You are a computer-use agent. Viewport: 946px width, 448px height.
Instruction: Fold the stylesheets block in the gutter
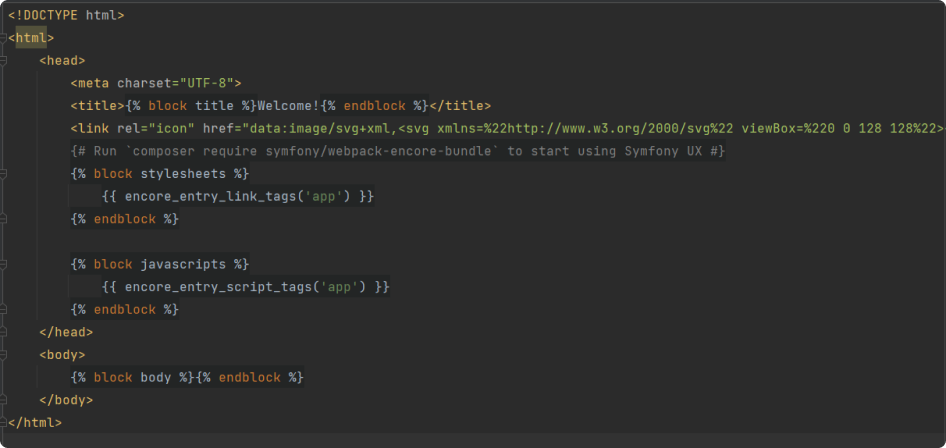coord(5,173)
